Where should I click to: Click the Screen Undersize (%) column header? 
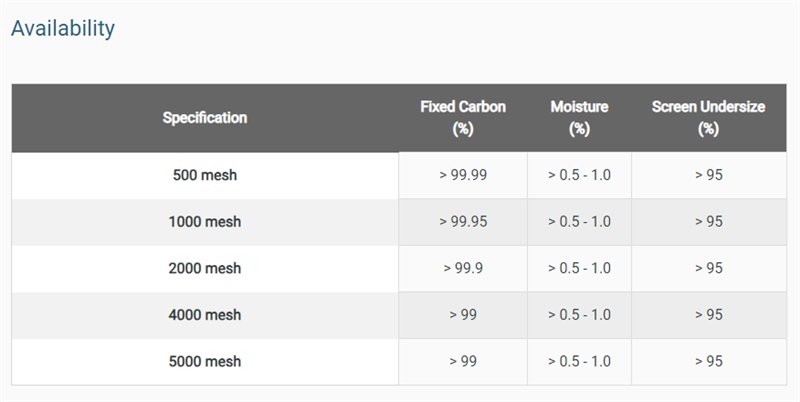tap(708, 118)
